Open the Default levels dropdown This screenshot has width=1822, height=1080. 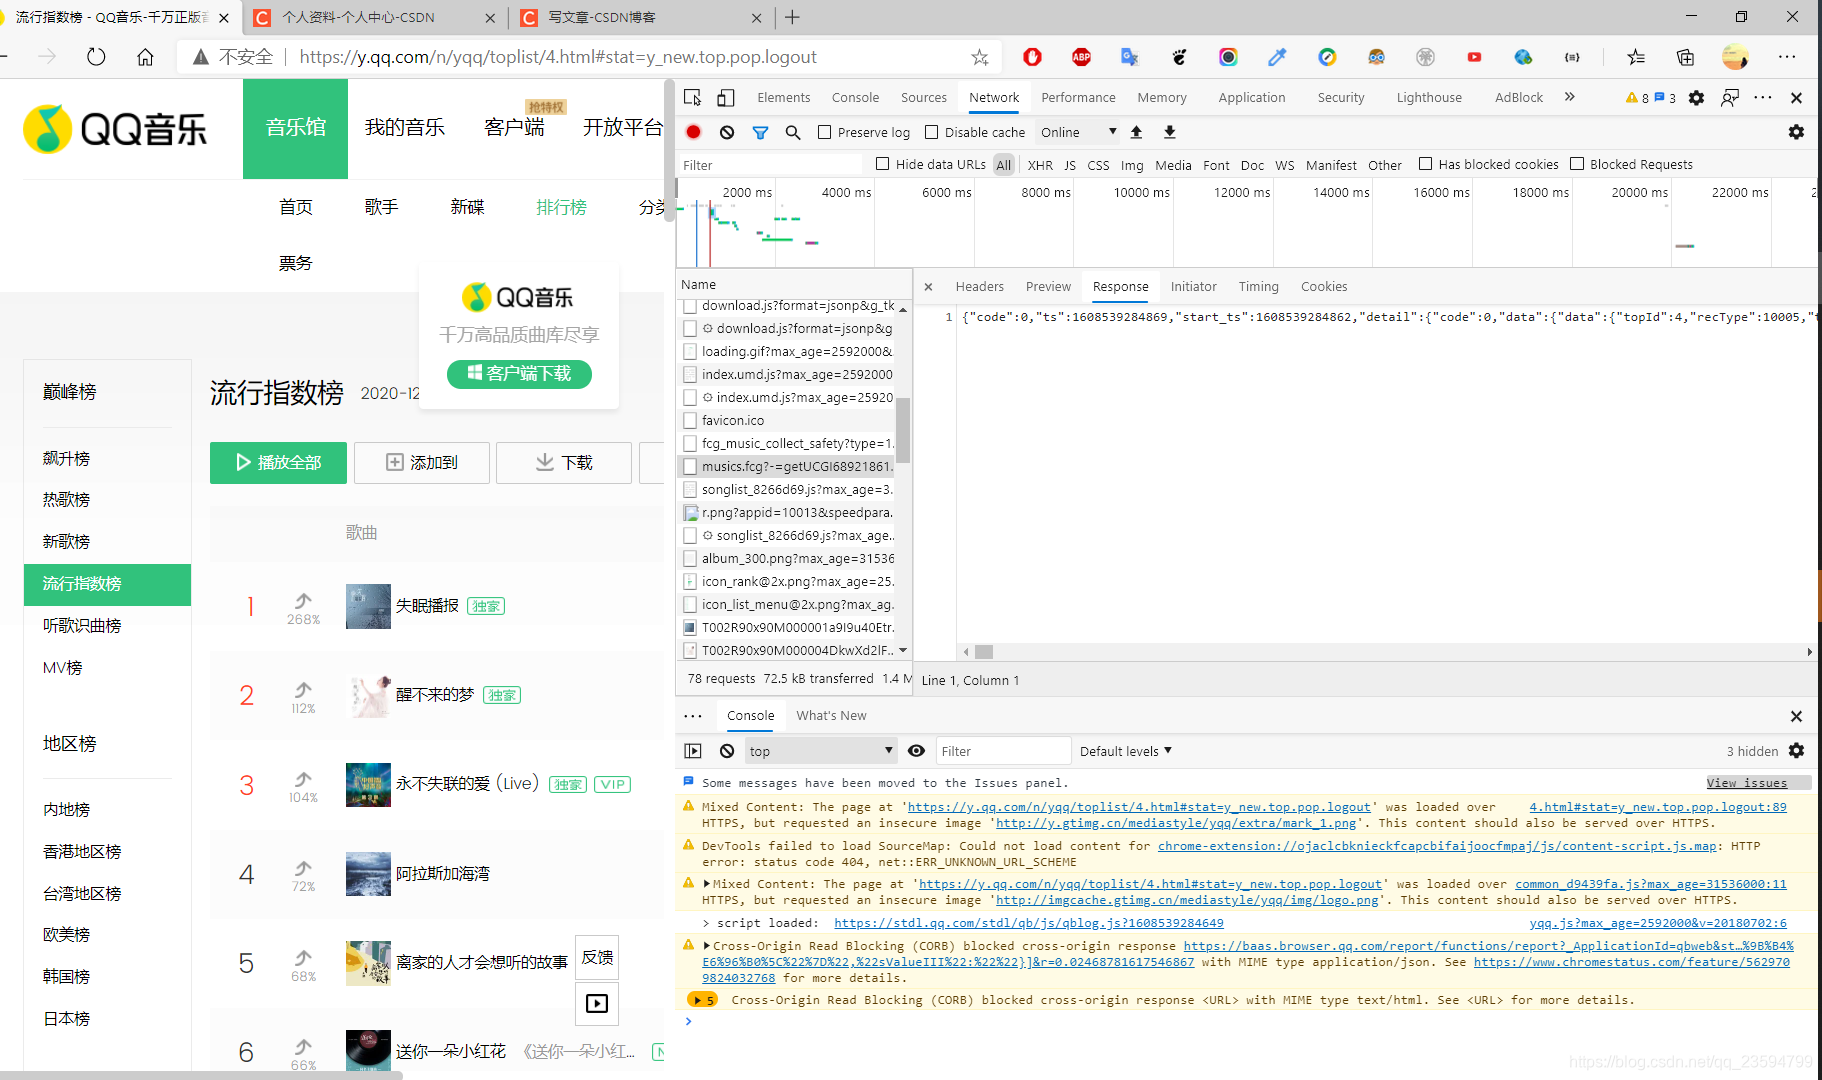pyautogui.click(x=1126, y=751)
